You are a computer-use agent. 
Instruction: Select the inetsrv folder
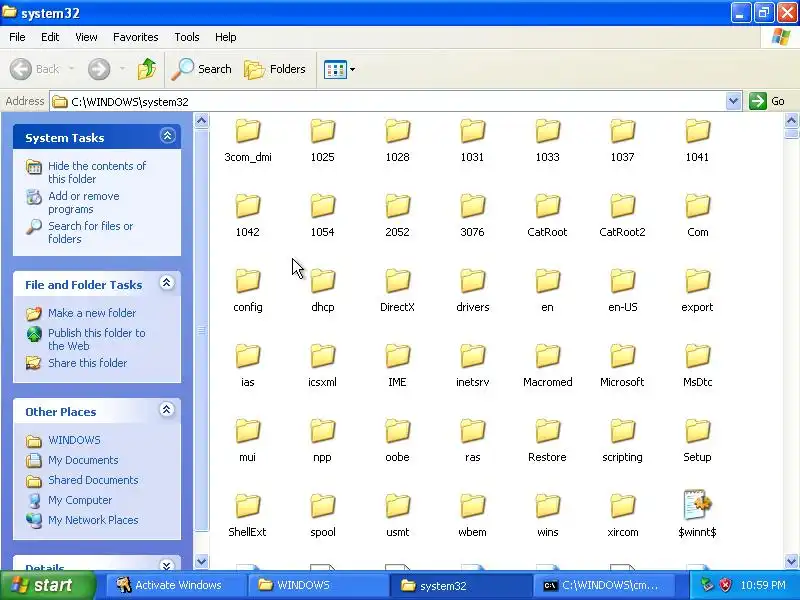point(472,366)
